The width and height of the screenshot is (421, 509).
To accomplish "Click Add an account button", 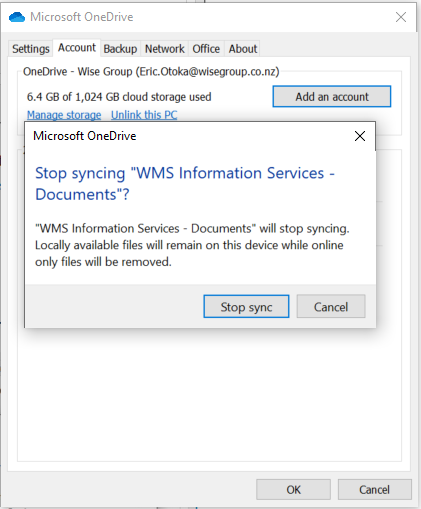I will click(x=332, y=97).
